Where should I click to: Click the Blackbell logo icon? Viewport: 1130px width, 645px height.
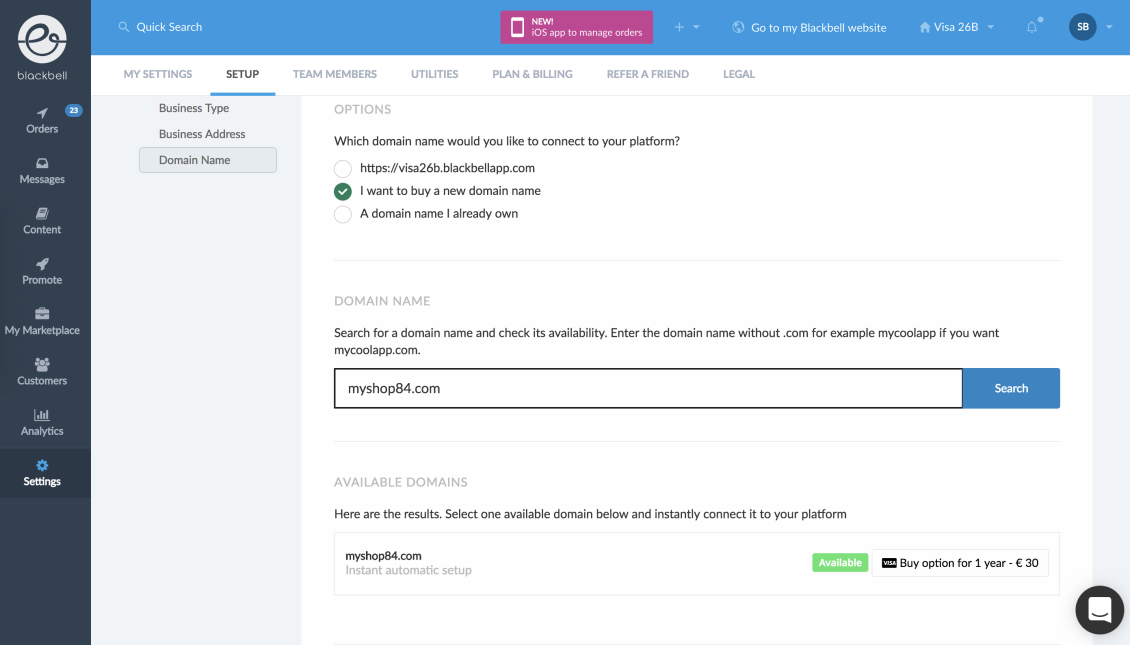(x=42, y=39)
